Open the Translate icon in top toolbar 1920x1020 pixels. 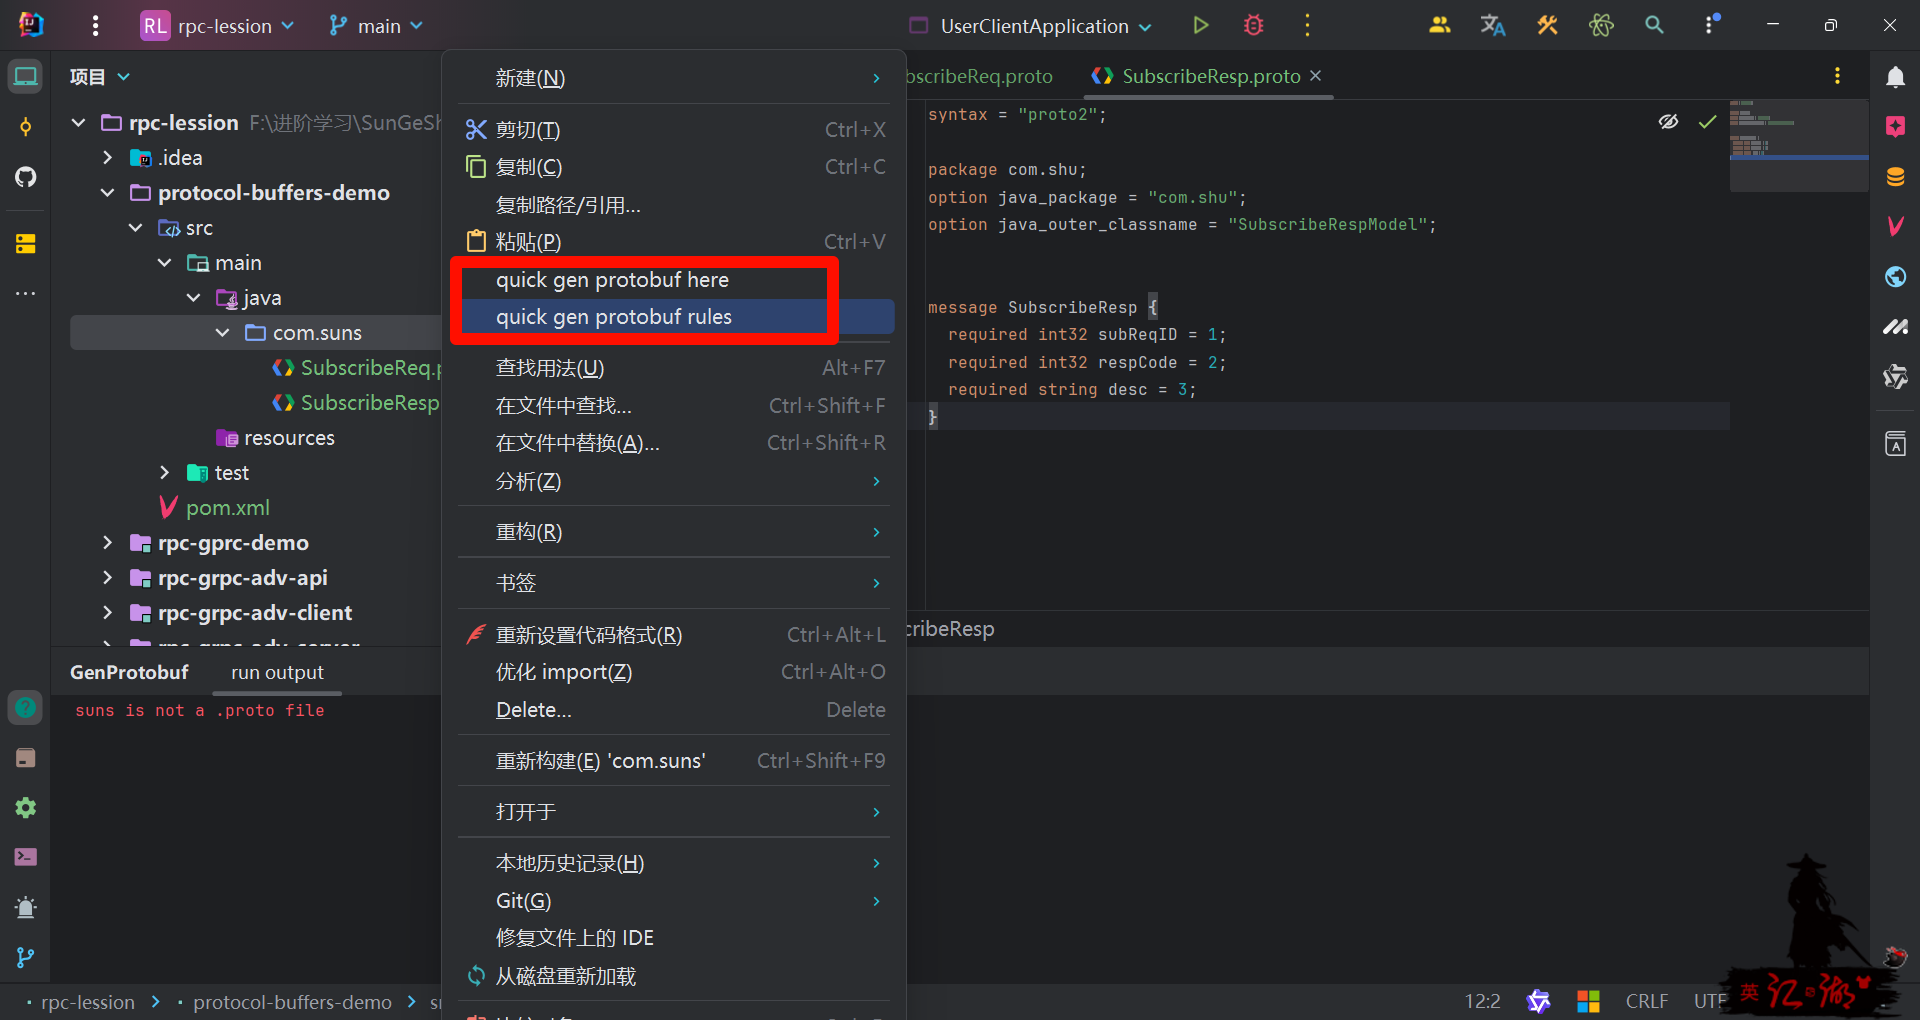(x=1492, y=26)
